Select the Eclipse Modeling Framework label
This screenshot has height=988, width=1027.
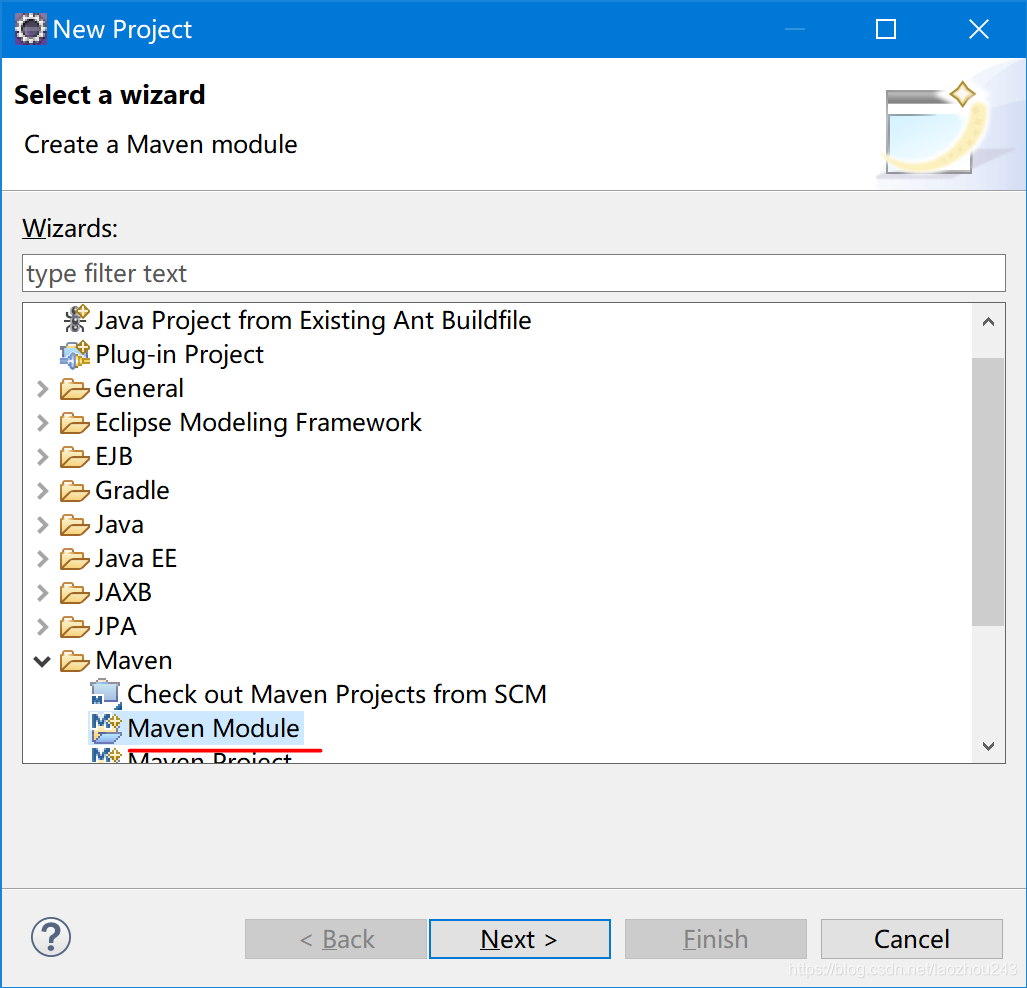point(259,423)
